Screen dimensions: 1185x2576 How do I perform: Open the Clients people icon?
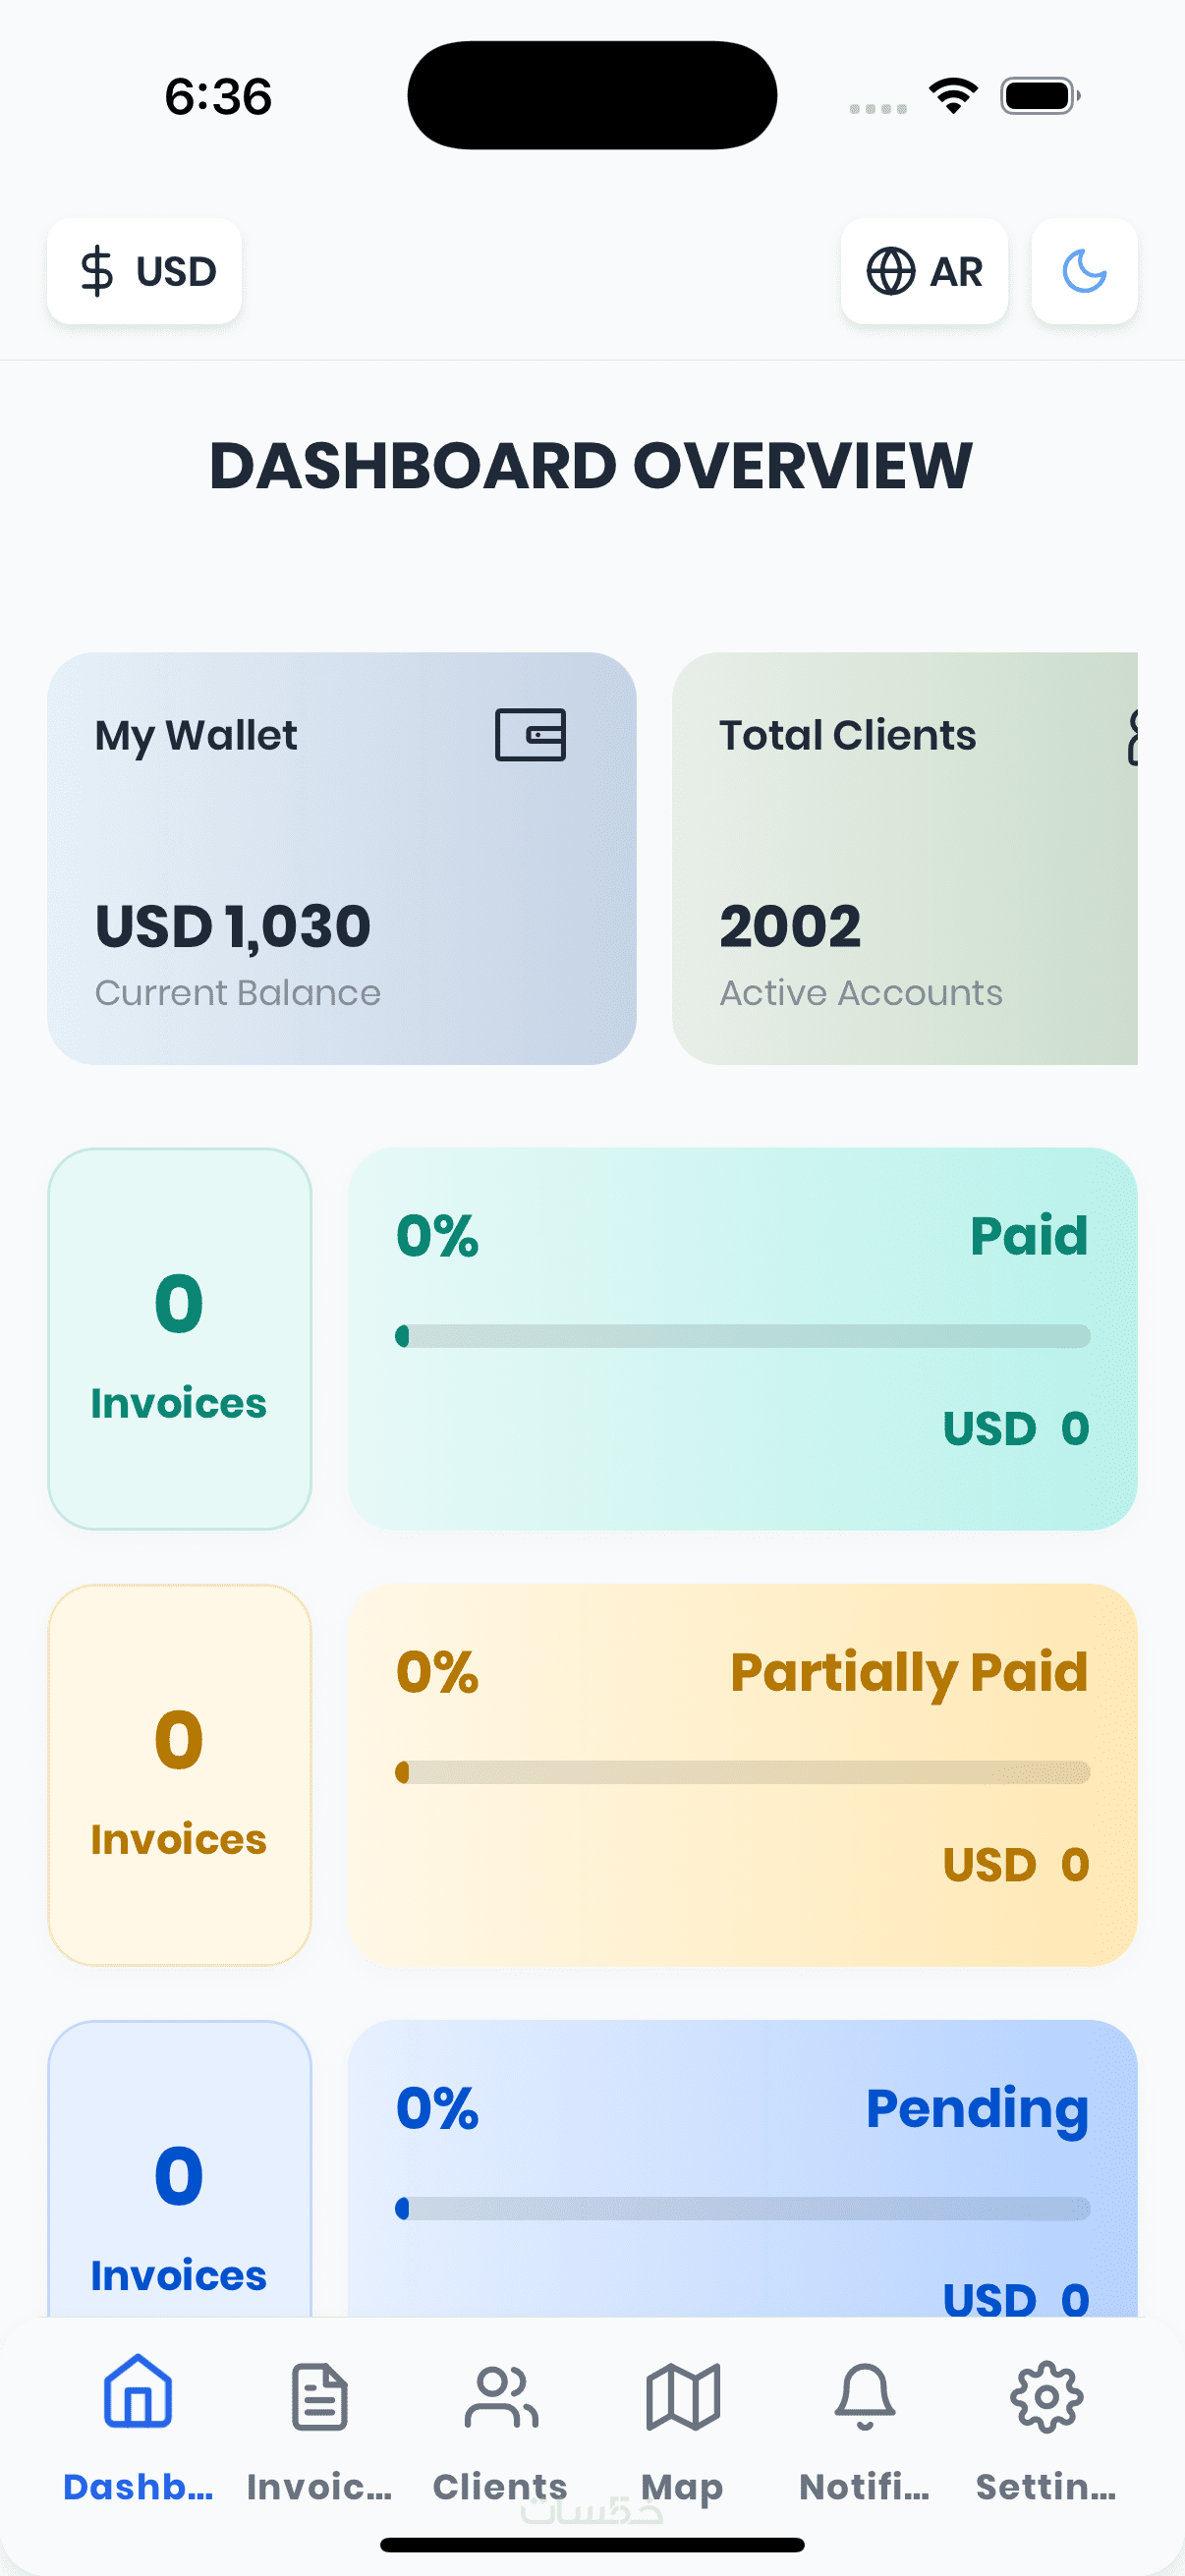[x=500, y=2396]
